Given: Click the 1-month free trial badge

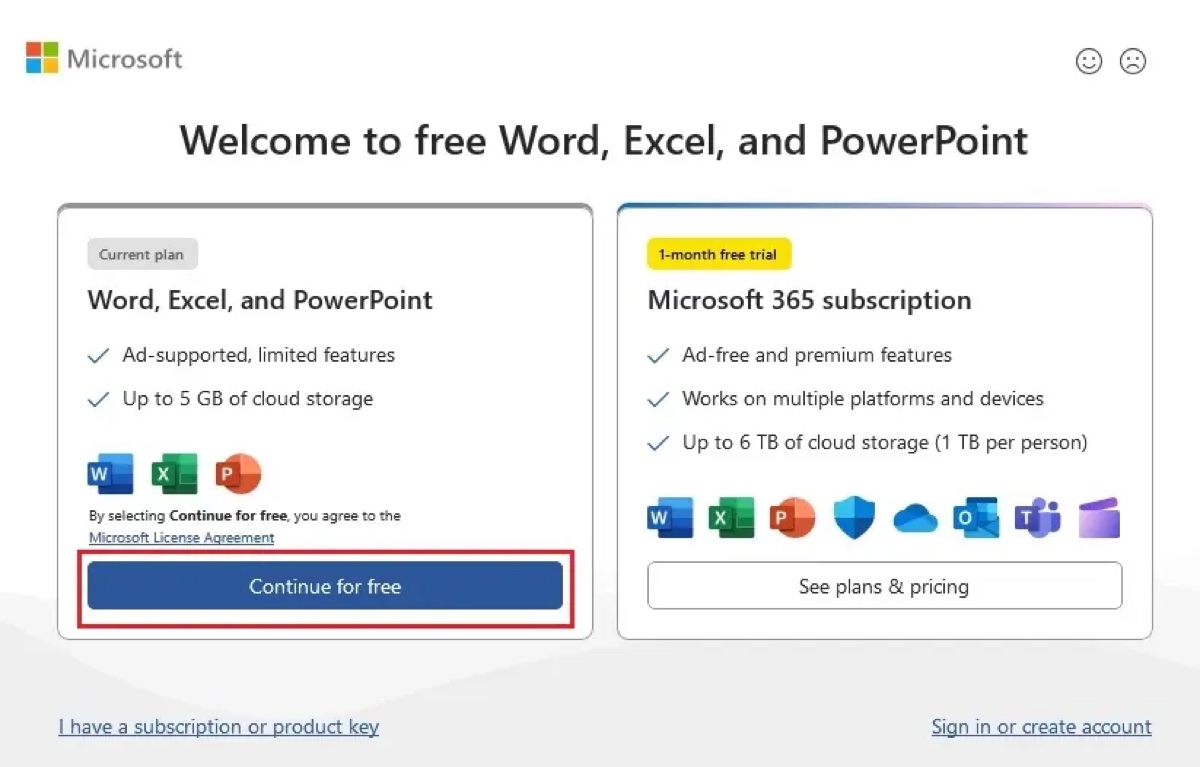Looking at the screenshot, I should (719, 254).
